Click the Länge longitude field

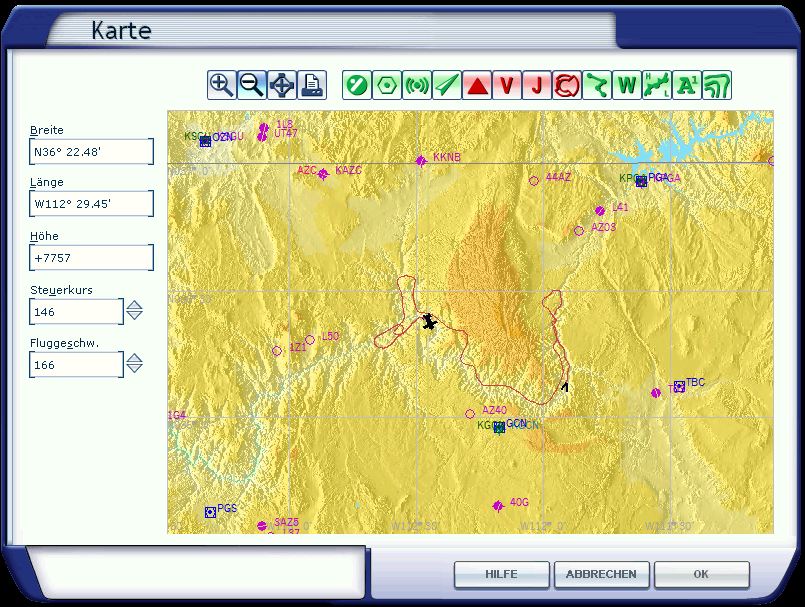[91, 204]
